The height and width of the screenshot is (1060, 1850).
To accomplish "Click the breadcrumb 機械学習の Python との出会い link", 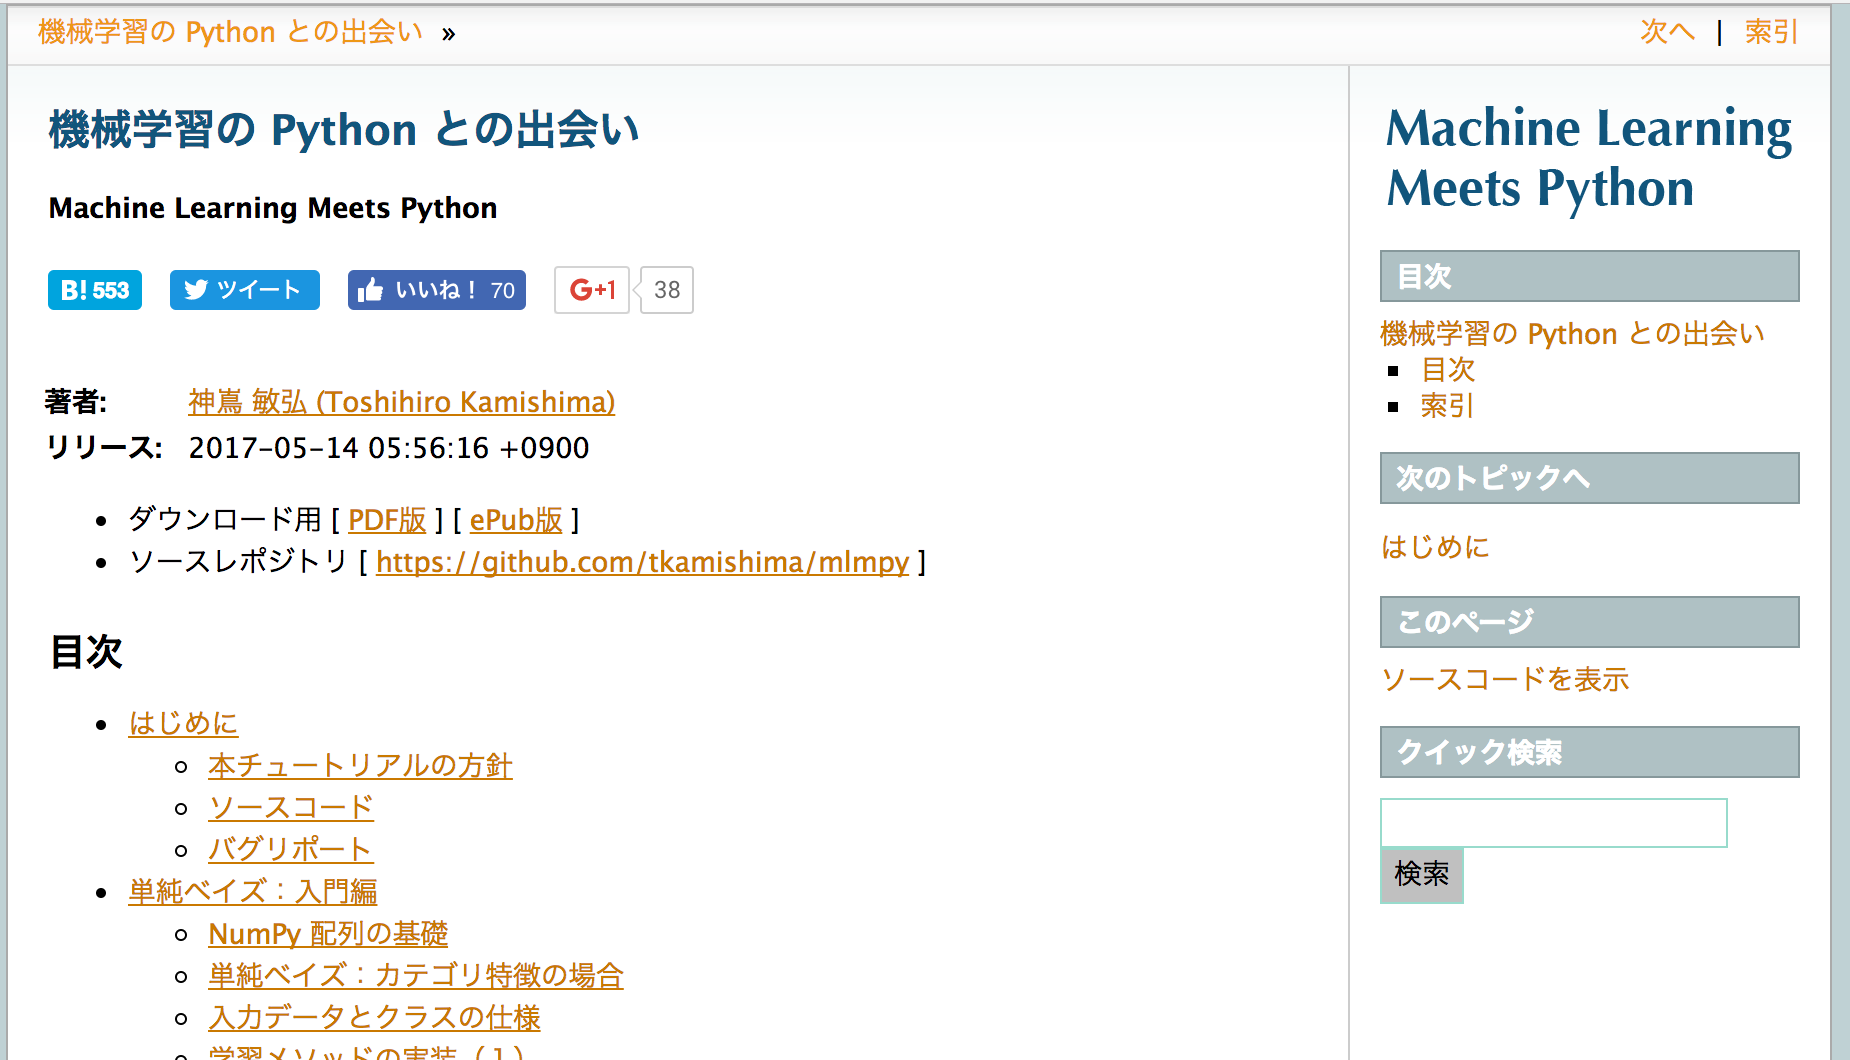I will 231,32.
